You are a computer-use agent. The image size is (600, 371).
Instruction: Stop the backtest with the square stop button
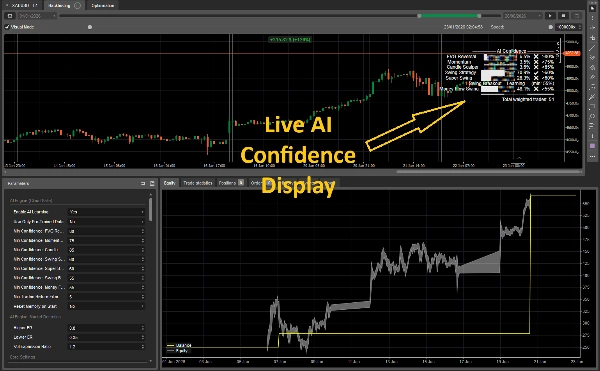[x=563, y=16]
